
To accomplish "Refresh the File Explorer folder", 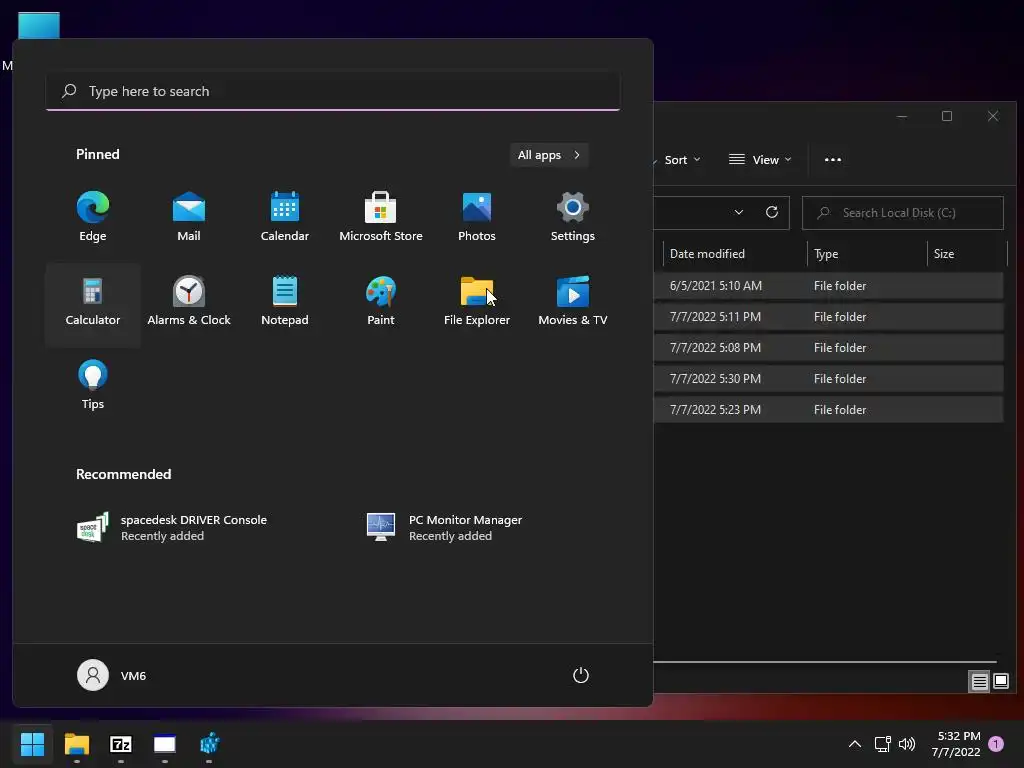I will (772, 212).
